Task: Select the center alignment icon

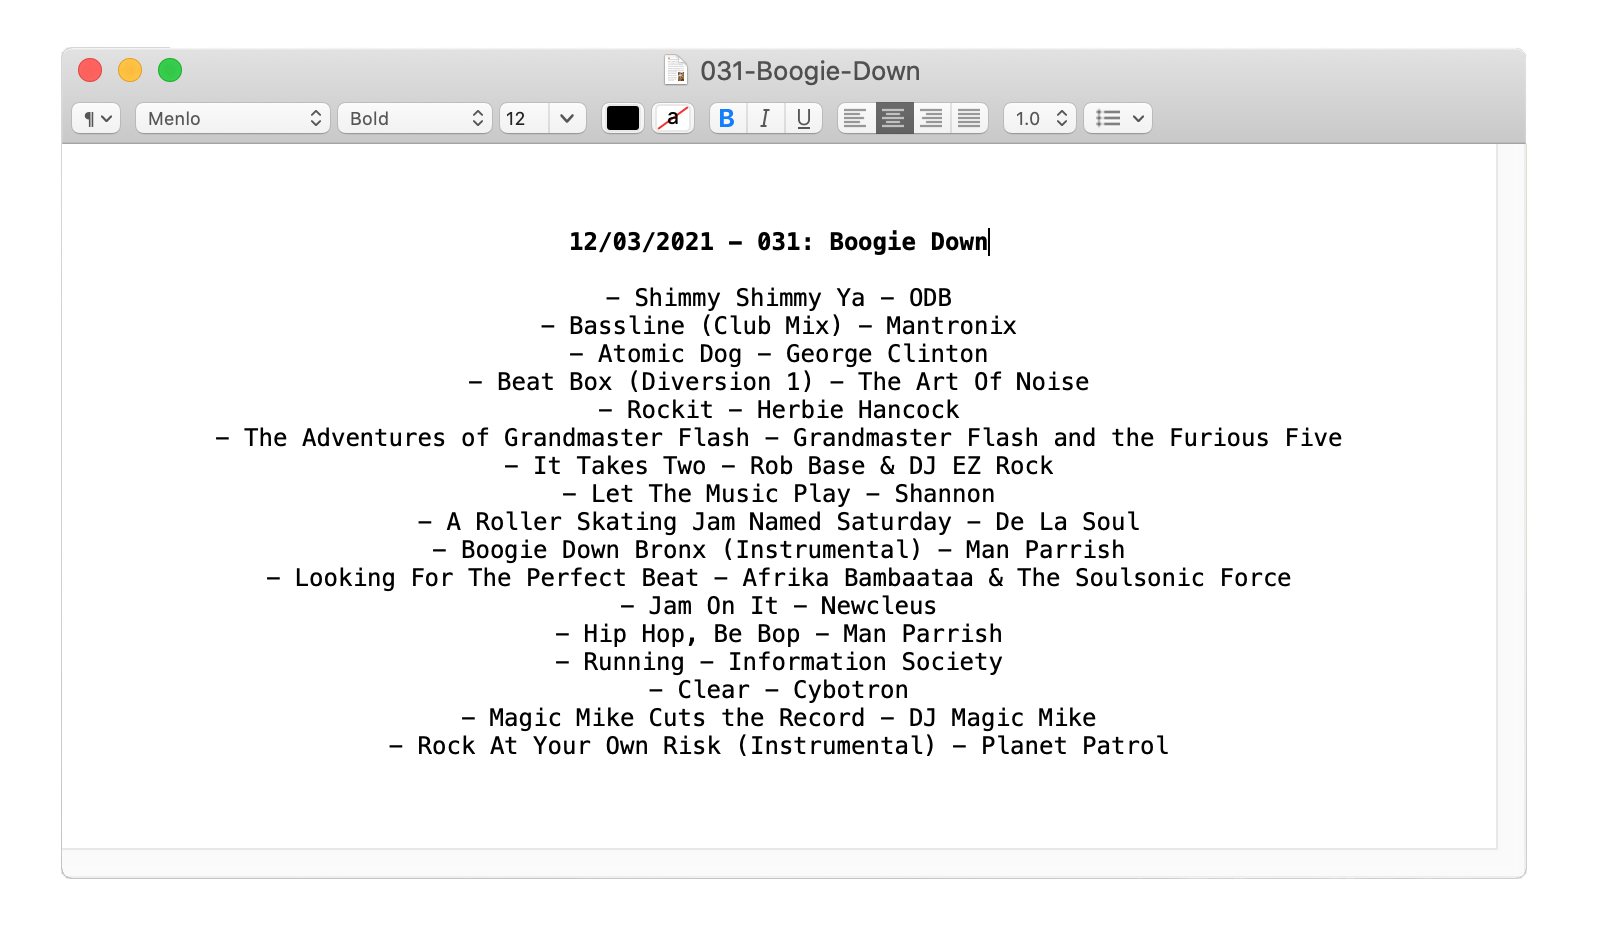Action: coord(892,118)
